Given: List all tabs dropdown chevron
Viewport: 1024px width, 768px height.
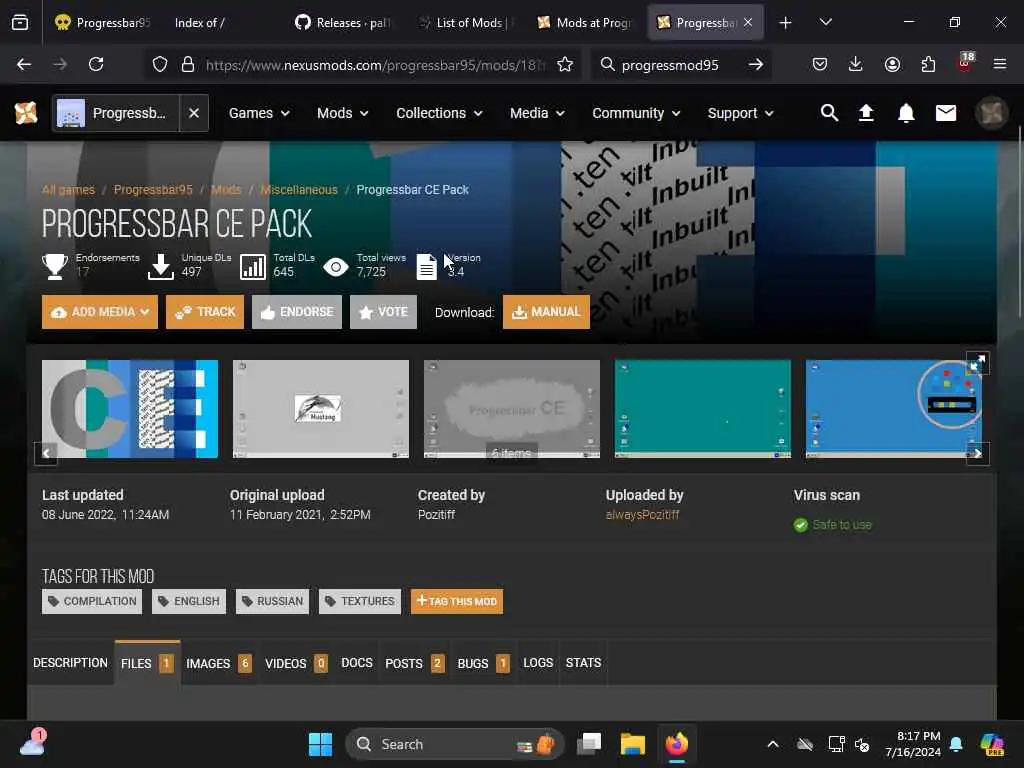Looking at the screenshot, I should tap(825, 23).
